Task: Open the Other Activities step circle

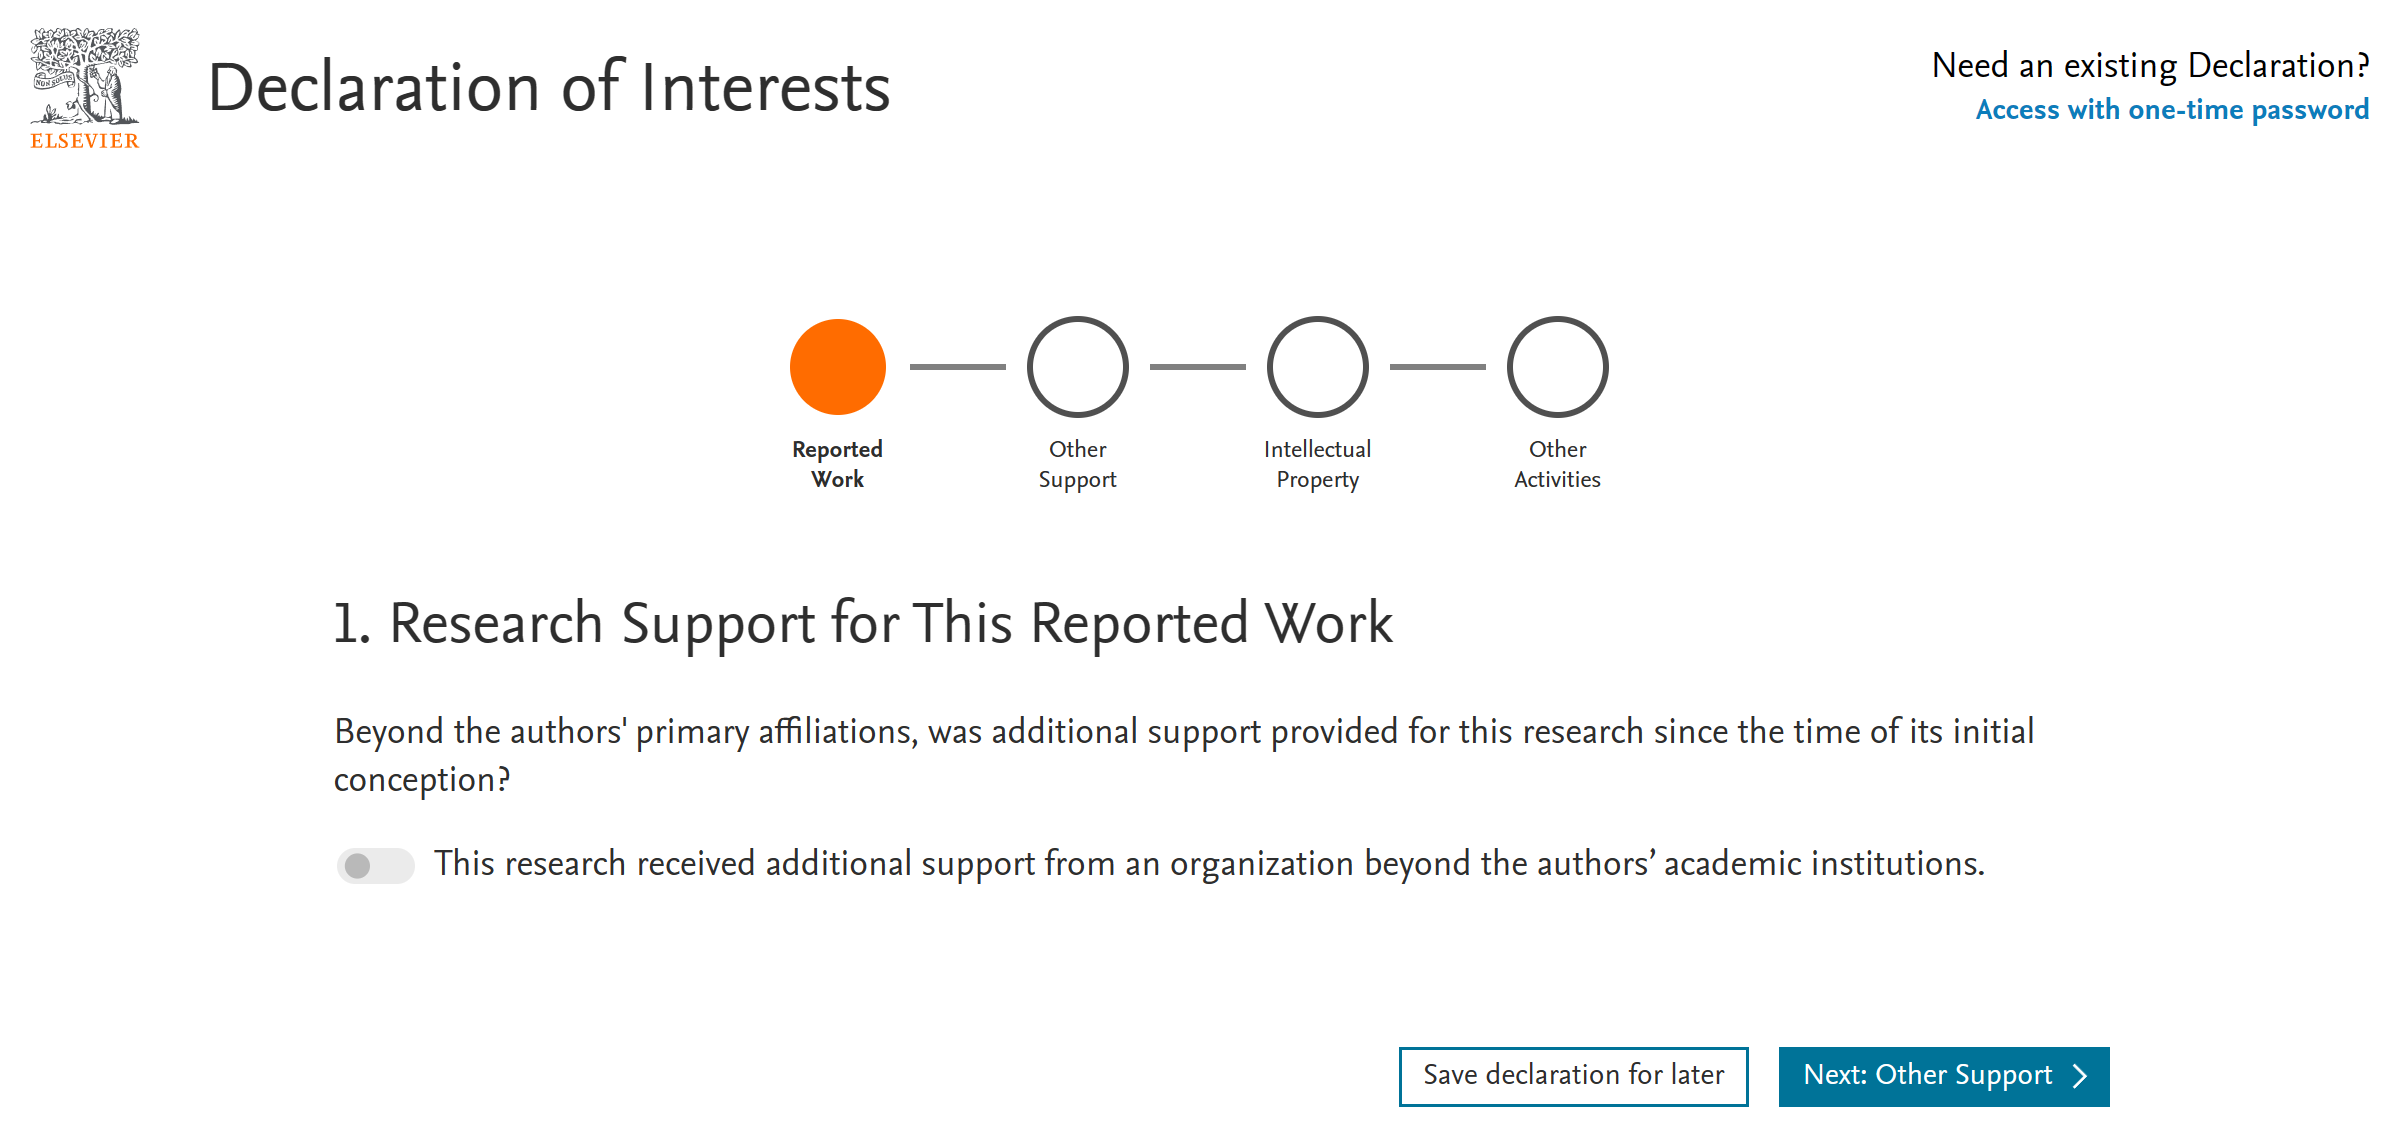Action: click(x=1558, y=367)
